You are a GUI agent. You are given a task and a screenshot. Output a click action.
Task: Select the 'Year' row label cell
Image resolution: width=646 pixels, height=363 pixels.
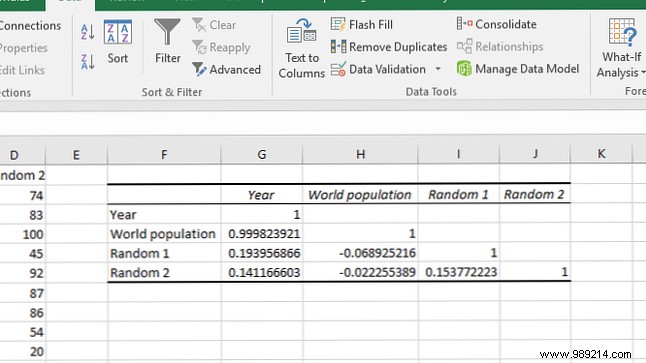click(164, 214)
